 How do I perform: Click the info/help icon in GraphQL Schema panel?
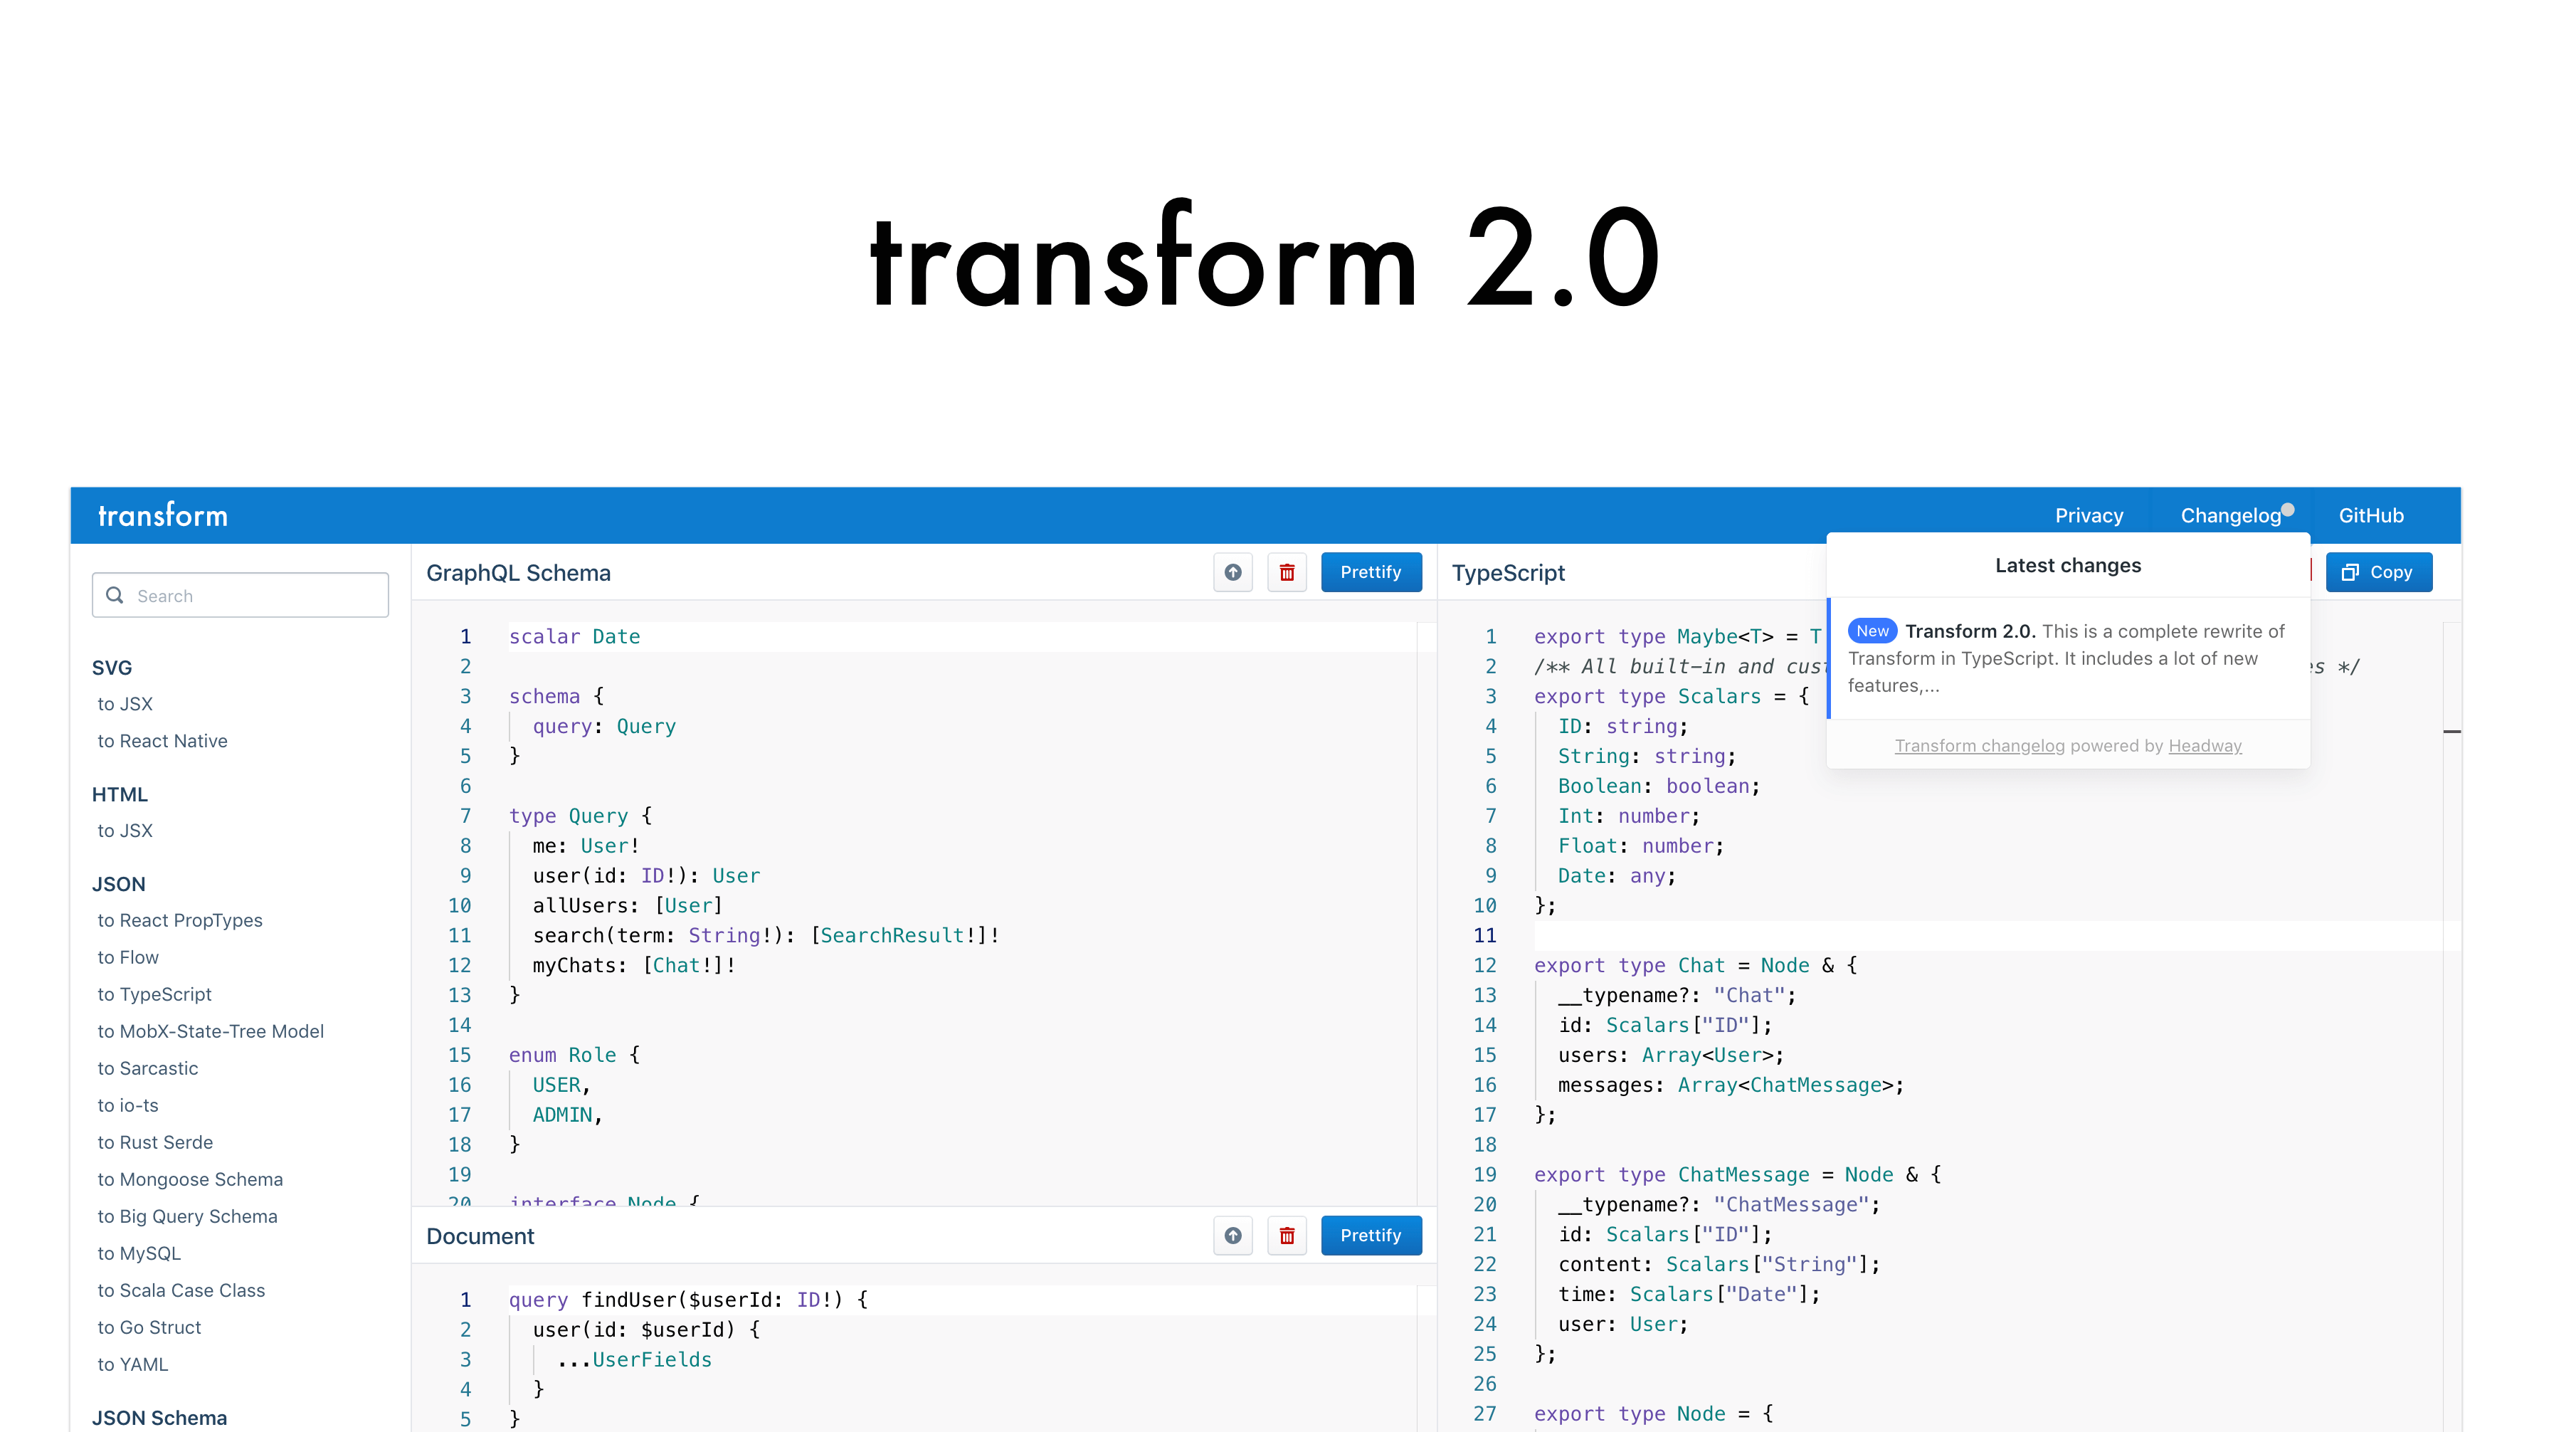pos(1234,572)
